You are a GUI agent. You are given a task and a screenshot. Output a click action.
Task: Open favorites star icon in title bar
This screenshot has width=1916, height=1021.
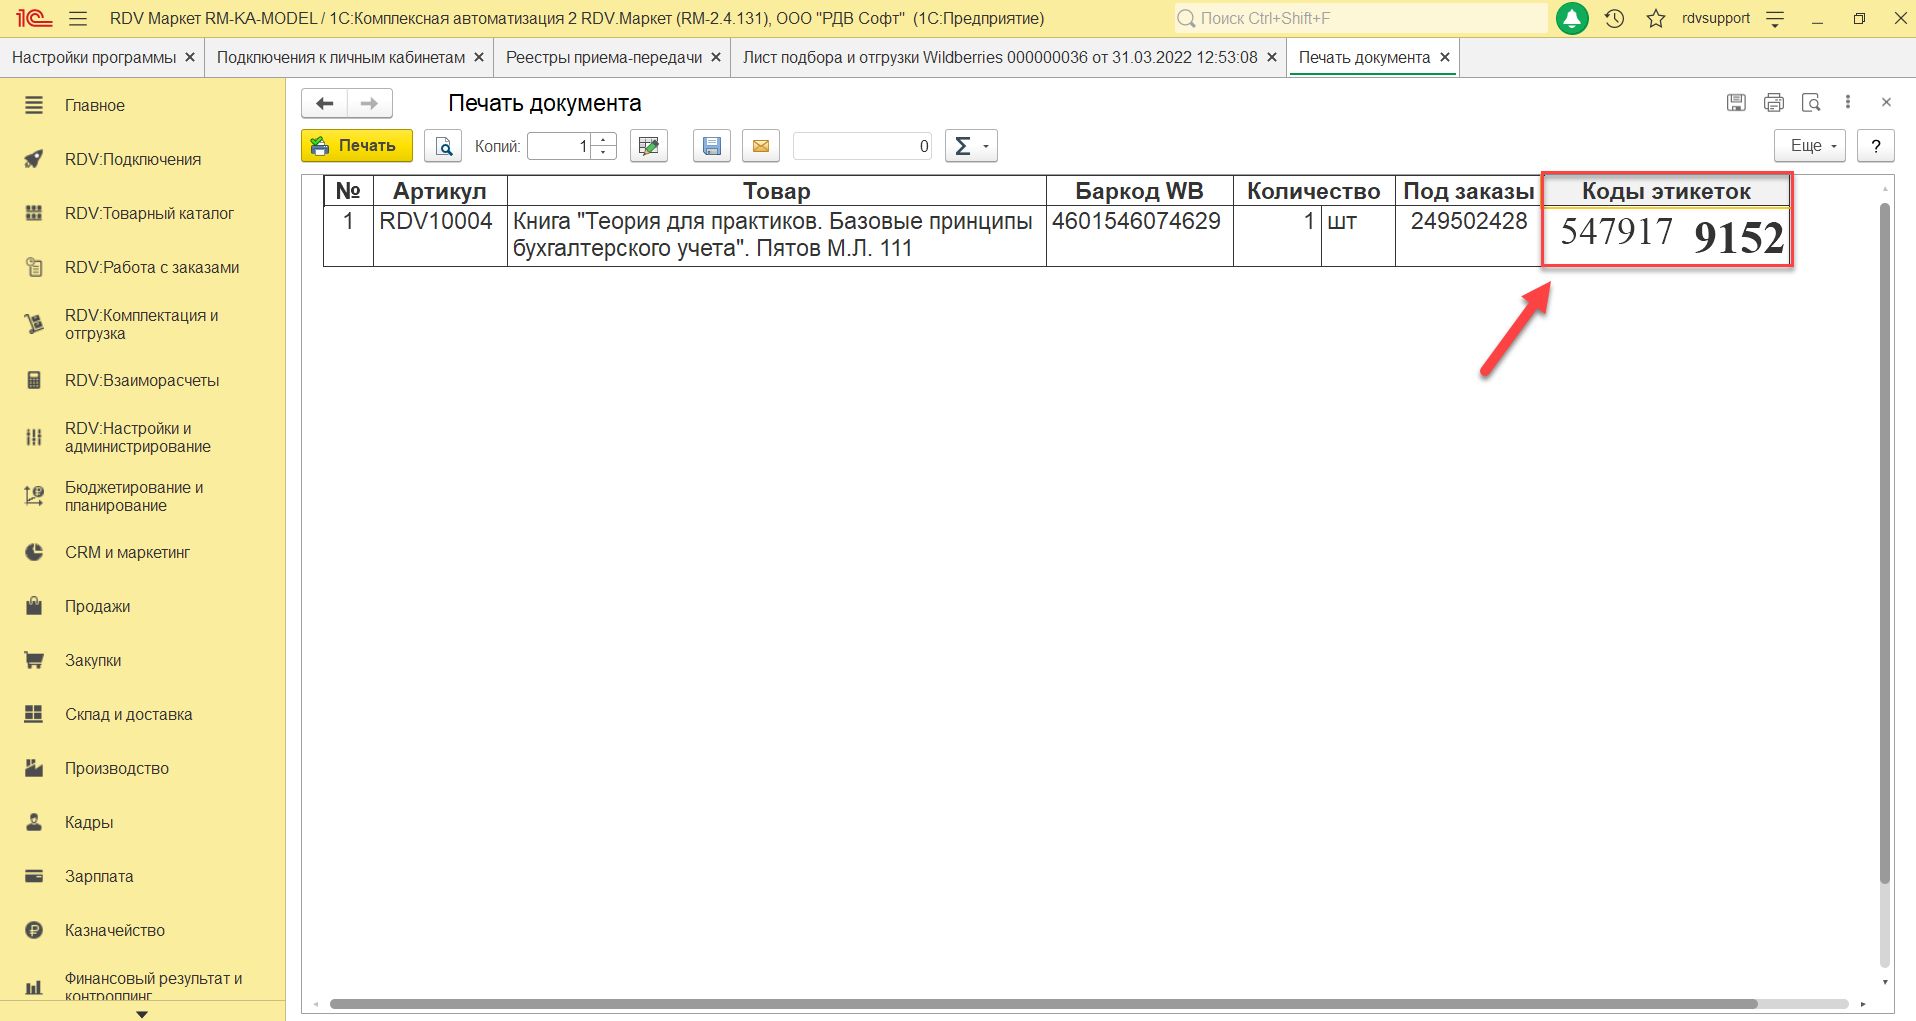[1656, 18]
